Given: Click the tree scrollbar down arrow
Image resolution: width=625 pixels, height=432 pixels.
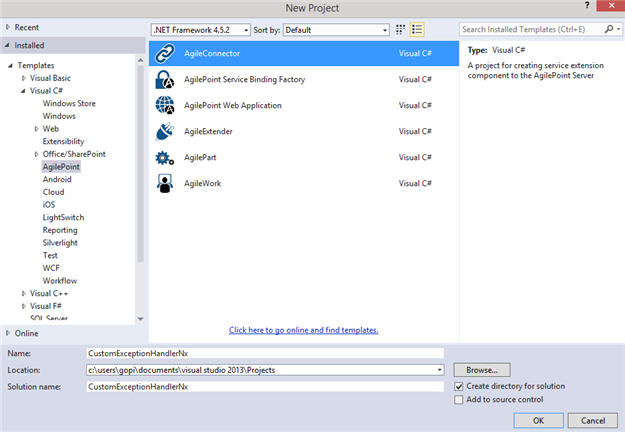Looking at the screenshot, I should [140, 319].
